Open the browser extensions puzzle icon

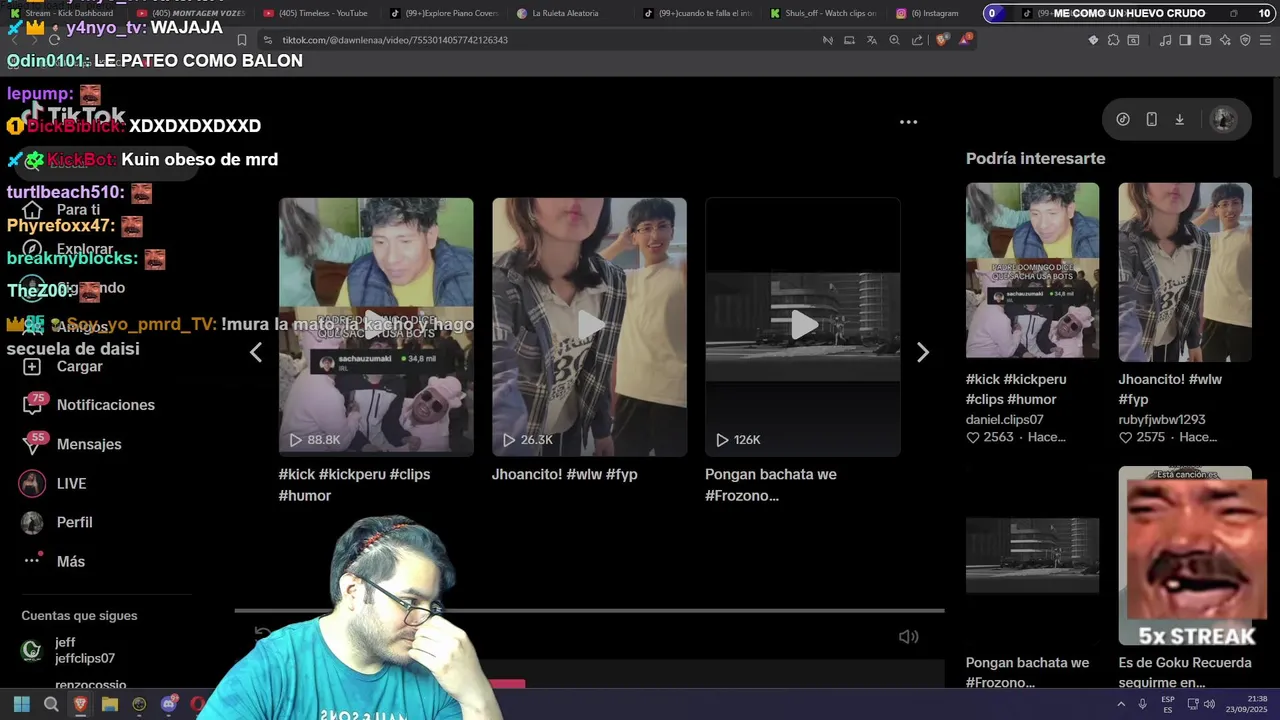click(x=1113, y=40)
